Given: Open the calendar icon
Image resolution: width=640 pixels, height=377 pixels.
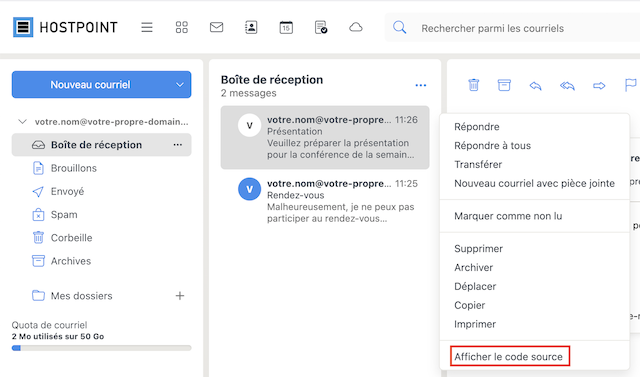Looking at the screenshot, I should tap(286, 27).
